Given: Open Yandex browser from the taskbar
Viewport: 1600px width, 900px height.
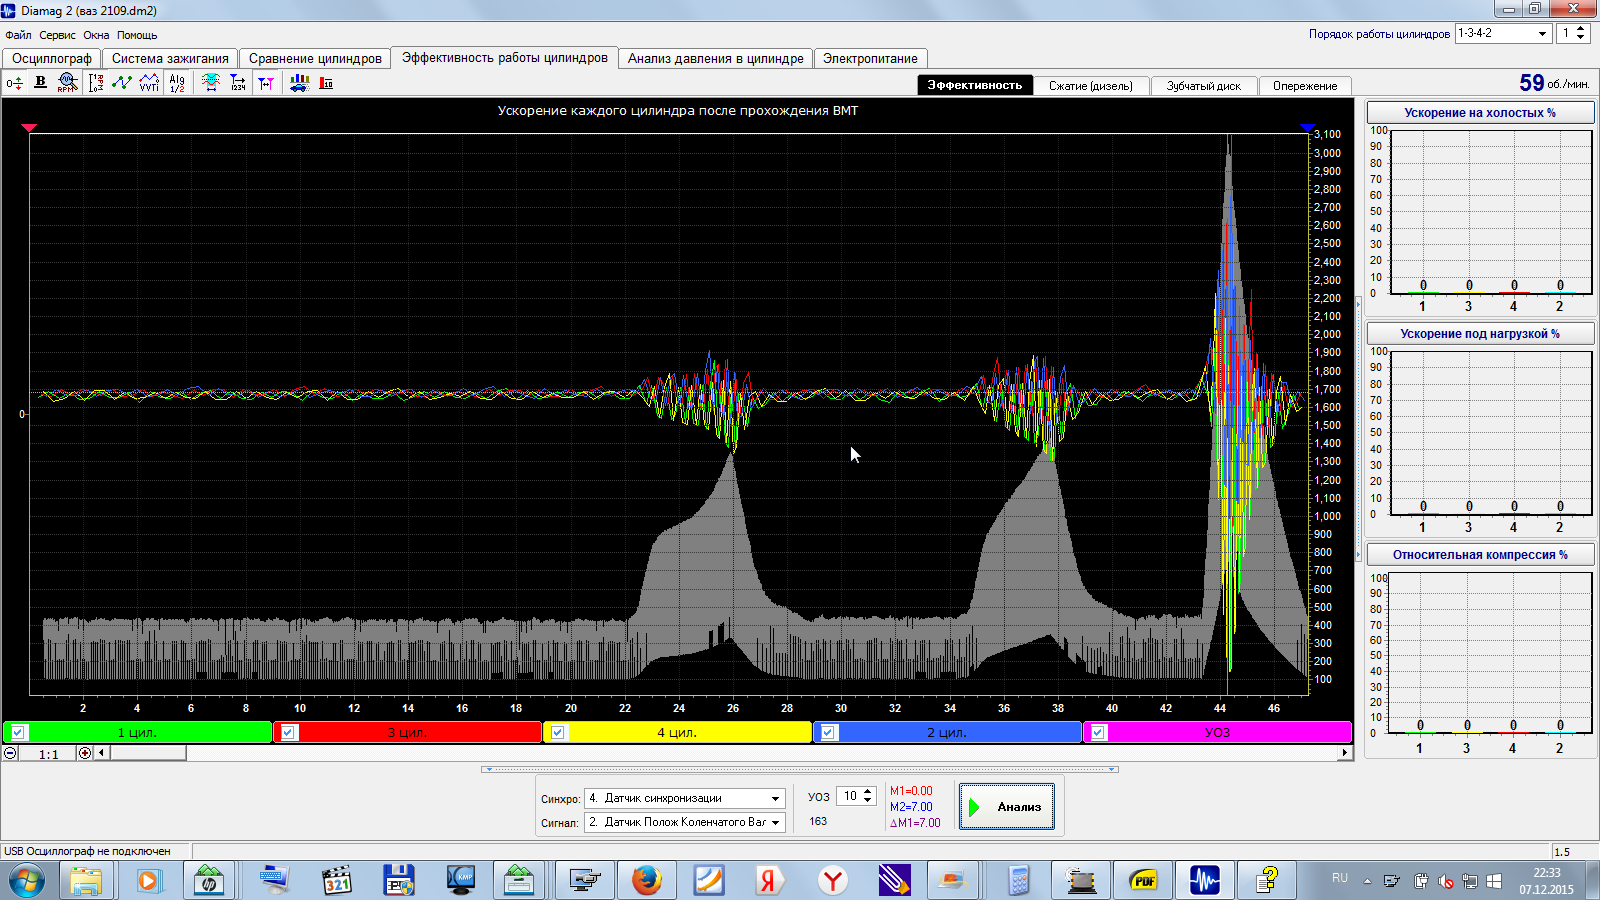Looking at the screenshot, I should pos(832,881).
